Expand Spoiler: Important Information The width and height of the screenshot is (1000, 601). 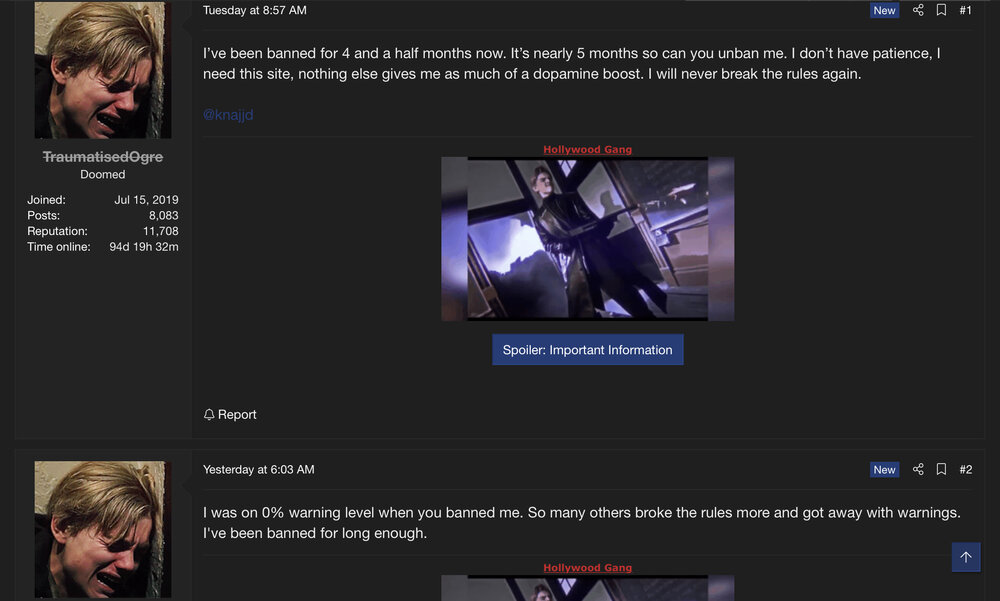(x=587, y=350)
